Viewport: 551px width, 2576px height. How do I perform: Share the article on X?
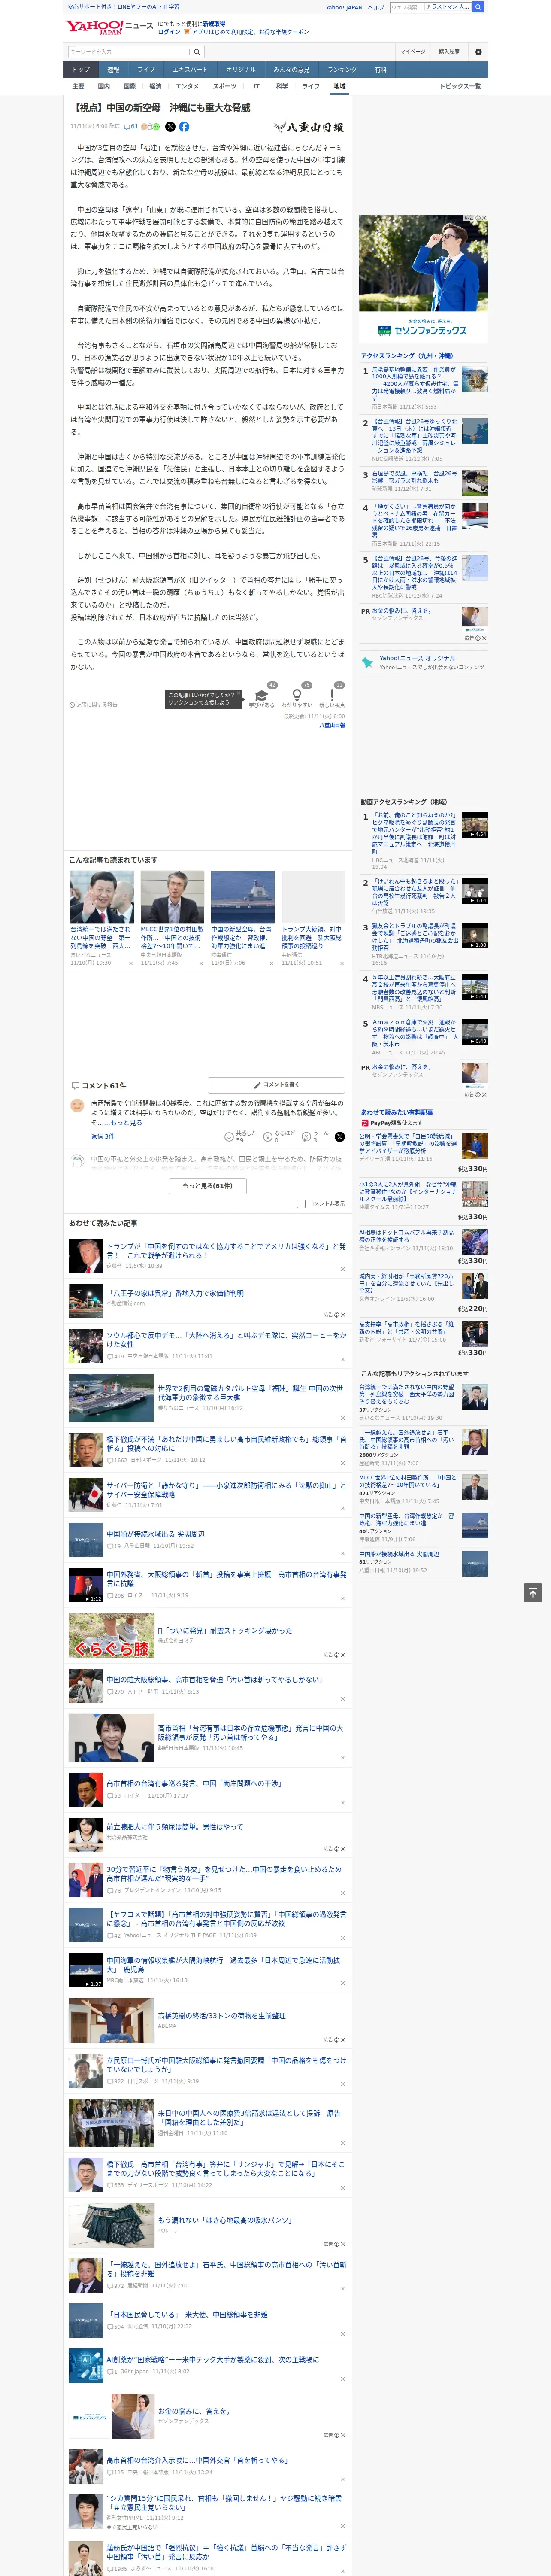(x=170, y=127)
